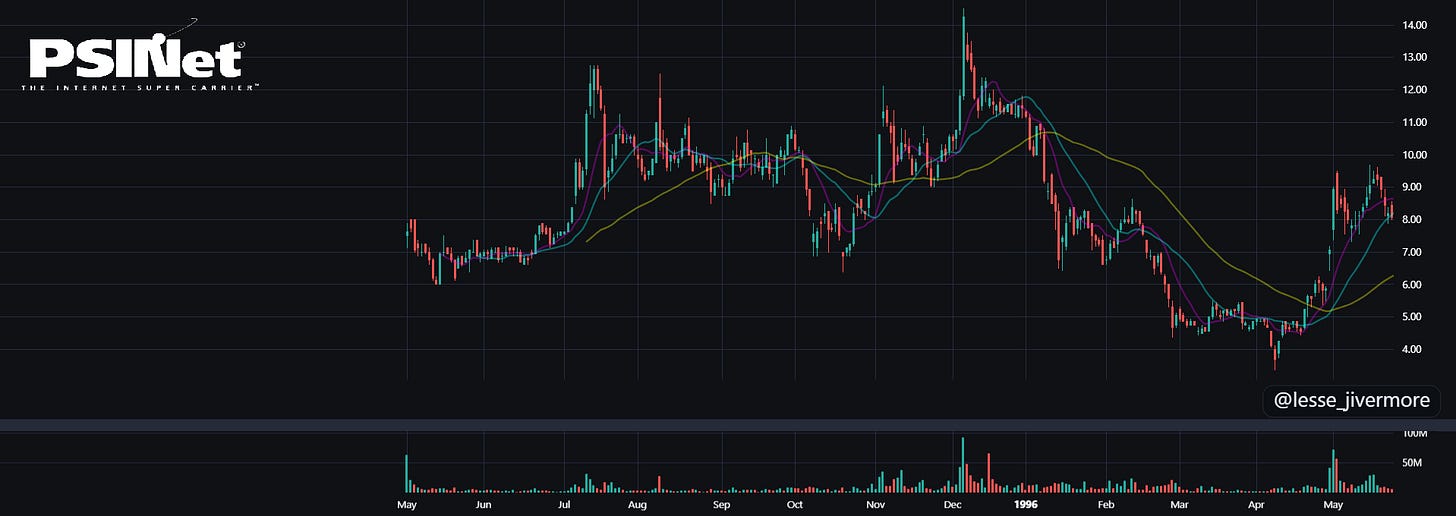Click the Dec label on time axis
1456x516 pixels.
950,505
